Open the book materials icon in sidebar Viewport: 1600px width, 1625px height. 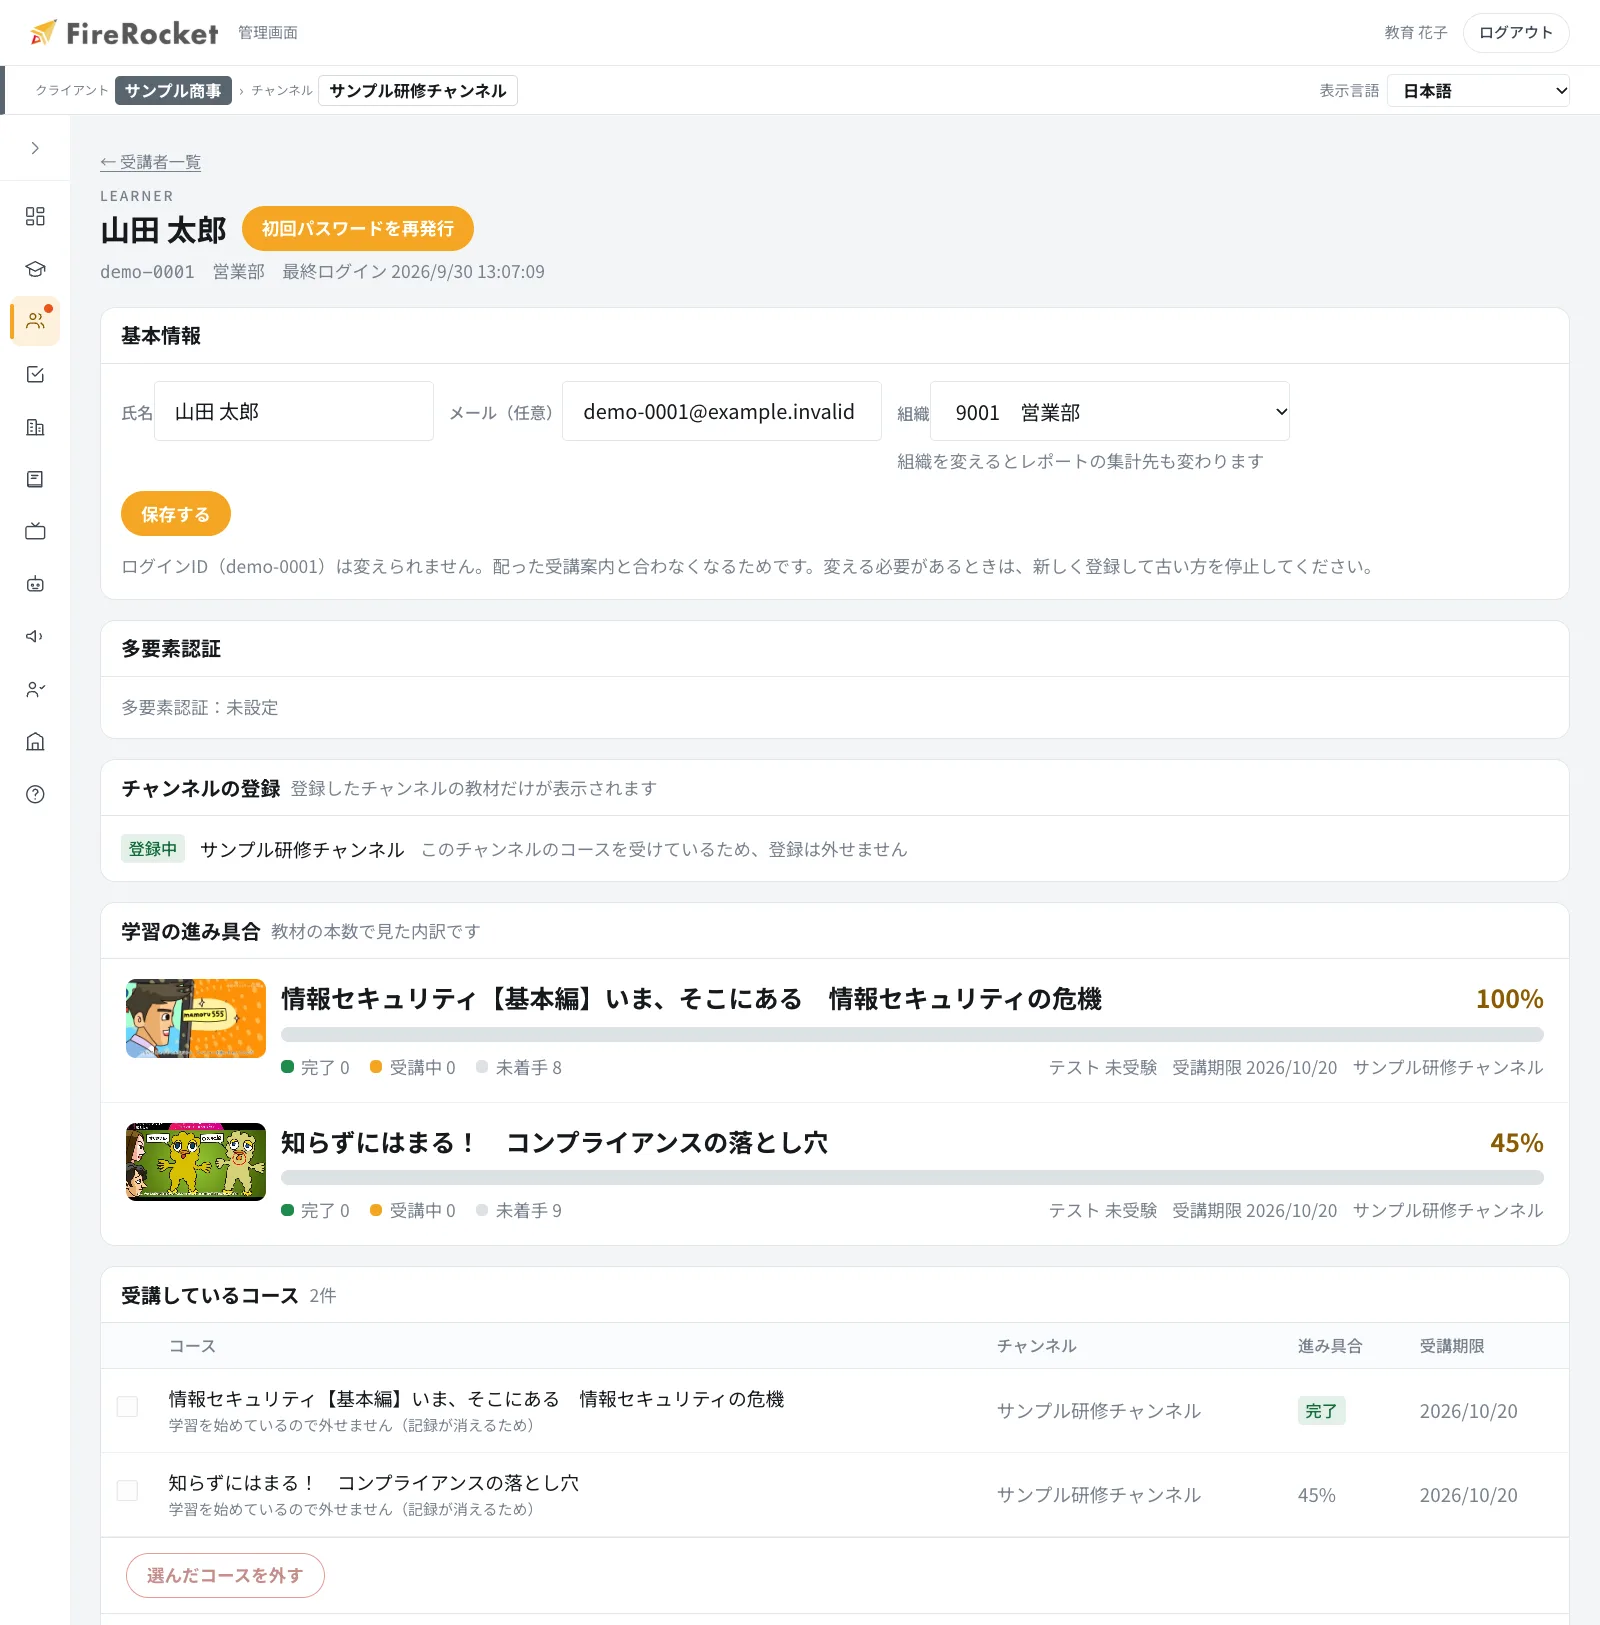[35, 479]
